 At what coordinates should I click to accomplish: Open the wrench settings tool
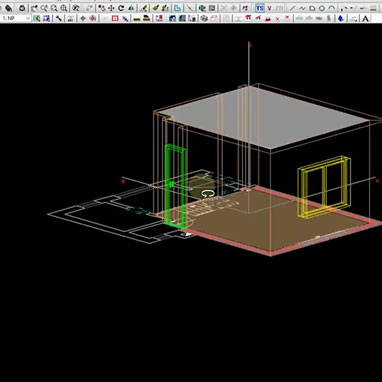click(x=58, y=18)
